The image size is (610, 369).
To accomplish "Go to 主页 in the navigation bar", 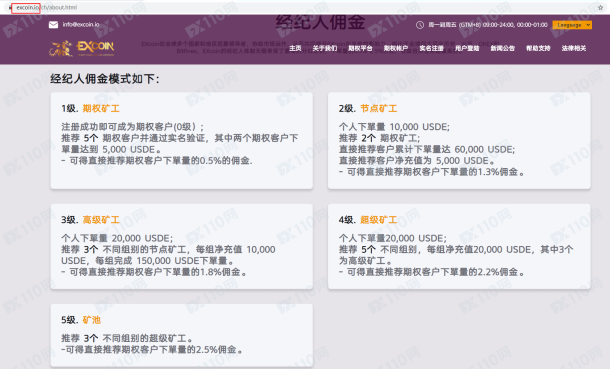I will pos(295,48).
